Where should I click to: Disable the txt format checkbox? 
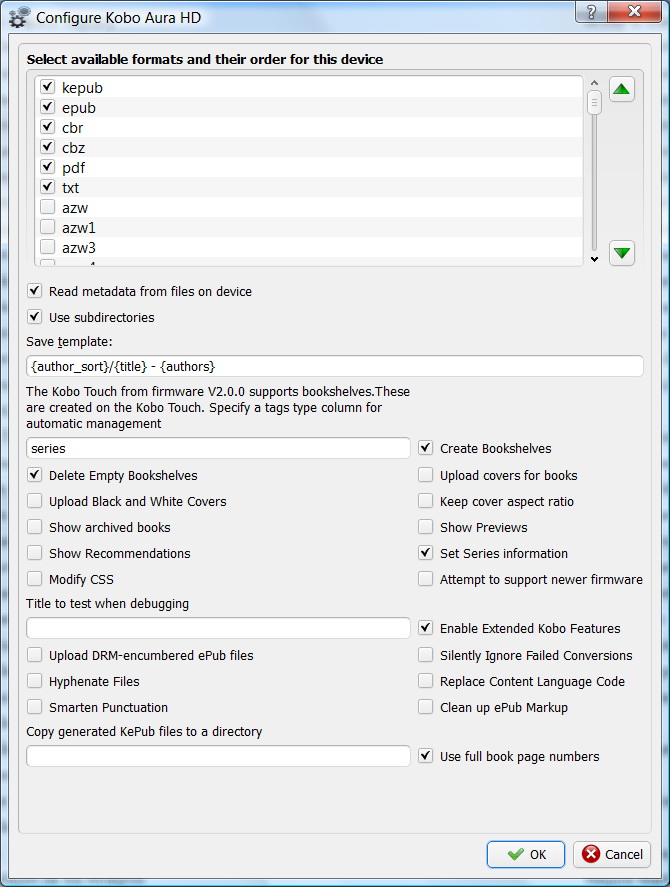click(48, 187)
